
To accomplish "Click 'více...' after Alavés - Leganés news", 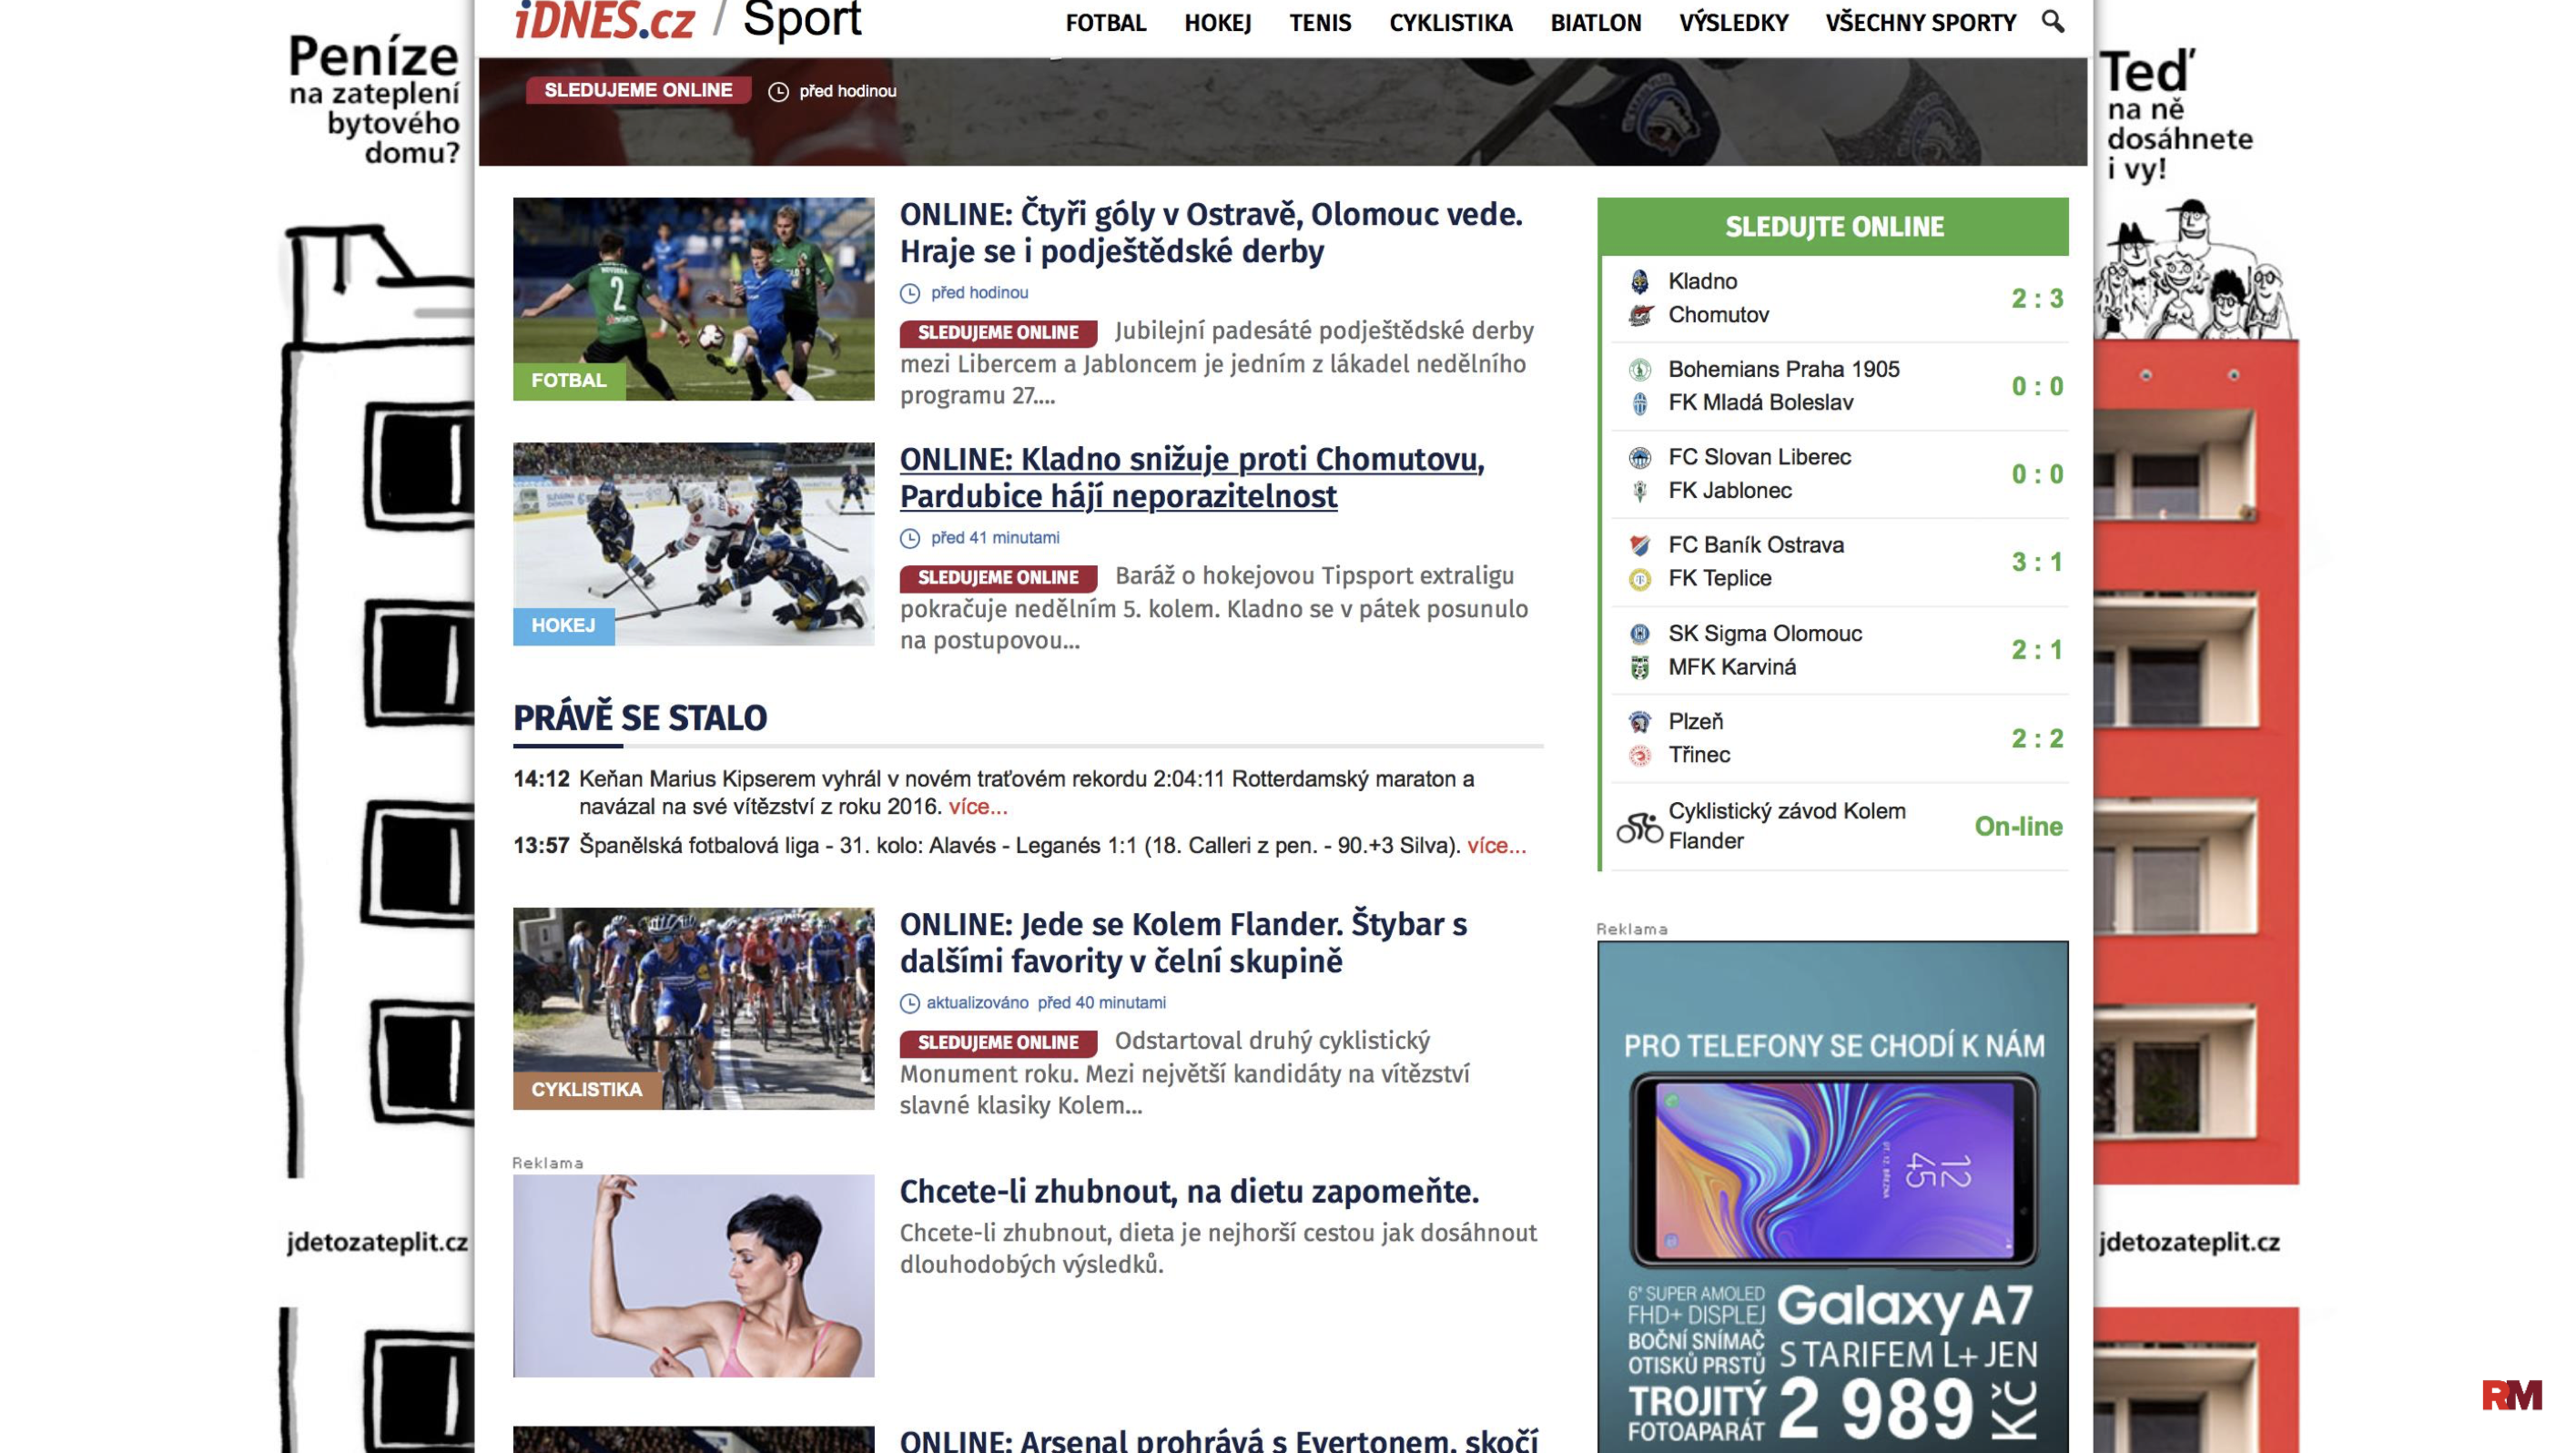I will tap(1496, 846).
